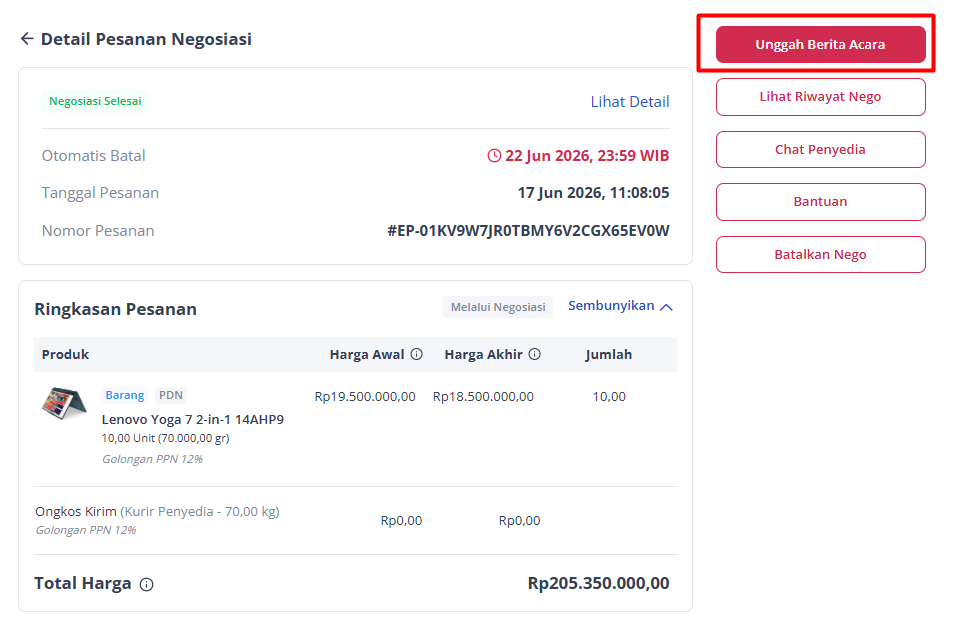Click the Sembunyikan link
This screenshot has width=962, height=622.
coord(611,305)
